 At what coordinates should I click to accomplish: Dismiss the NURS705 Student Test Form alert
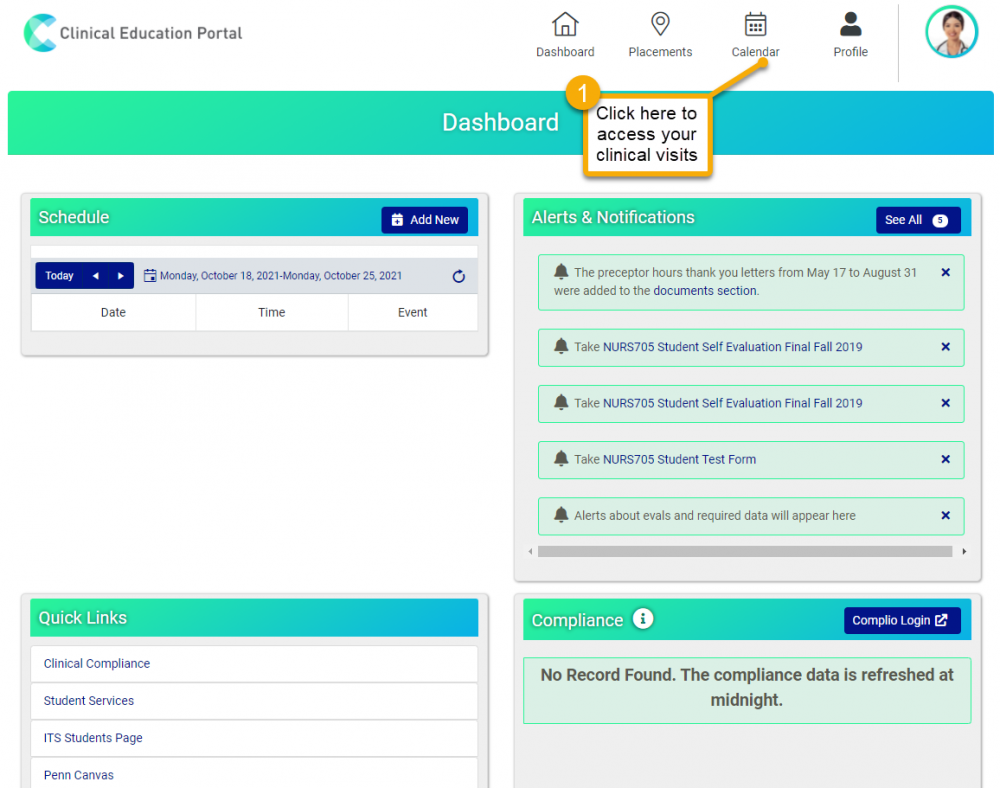[x=945, y=459]
